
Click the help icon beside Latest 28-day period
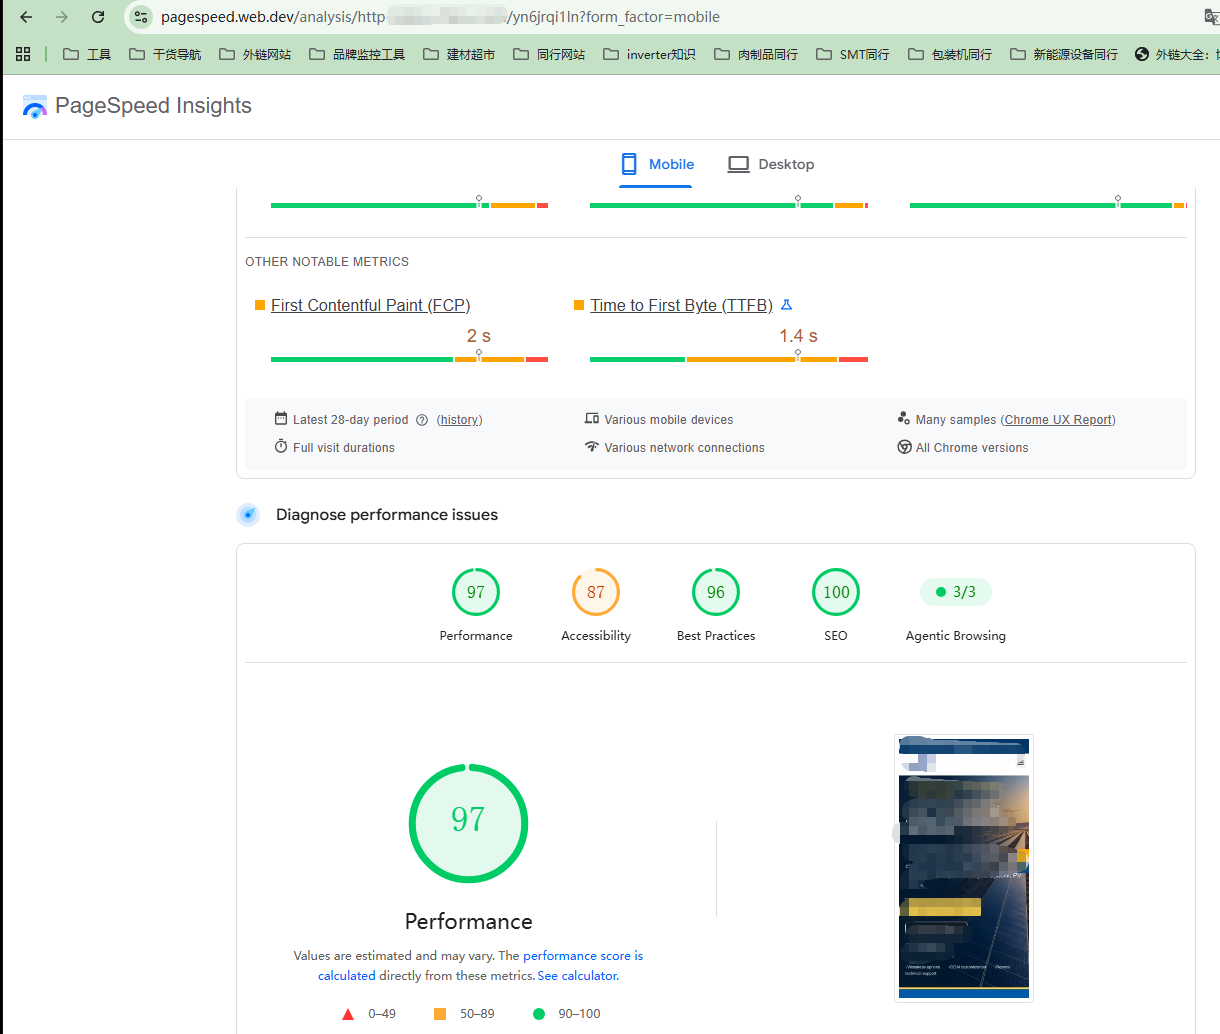[422, 420]
